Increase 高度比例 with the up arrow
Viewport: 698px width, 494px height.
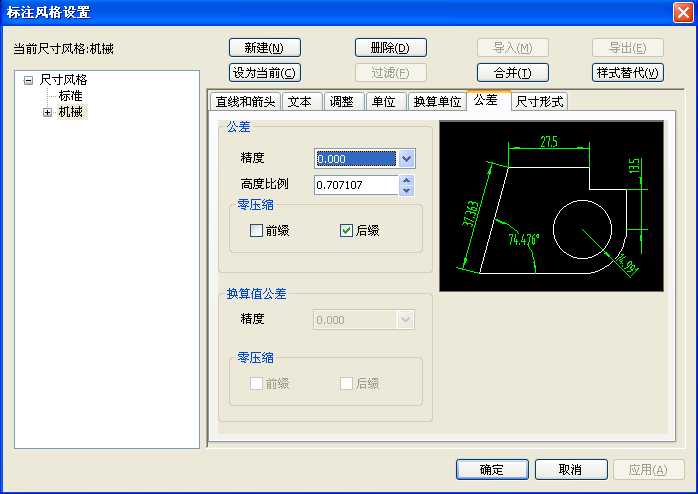click(x=406, y=180)
